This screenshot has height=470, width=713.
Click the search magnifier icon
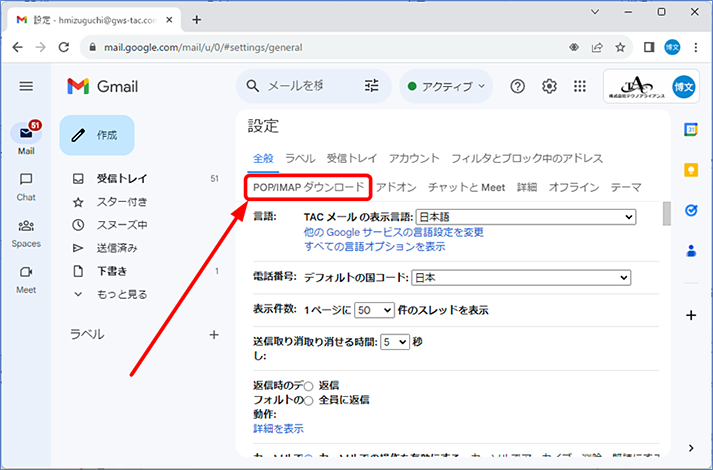click(252, 86)
